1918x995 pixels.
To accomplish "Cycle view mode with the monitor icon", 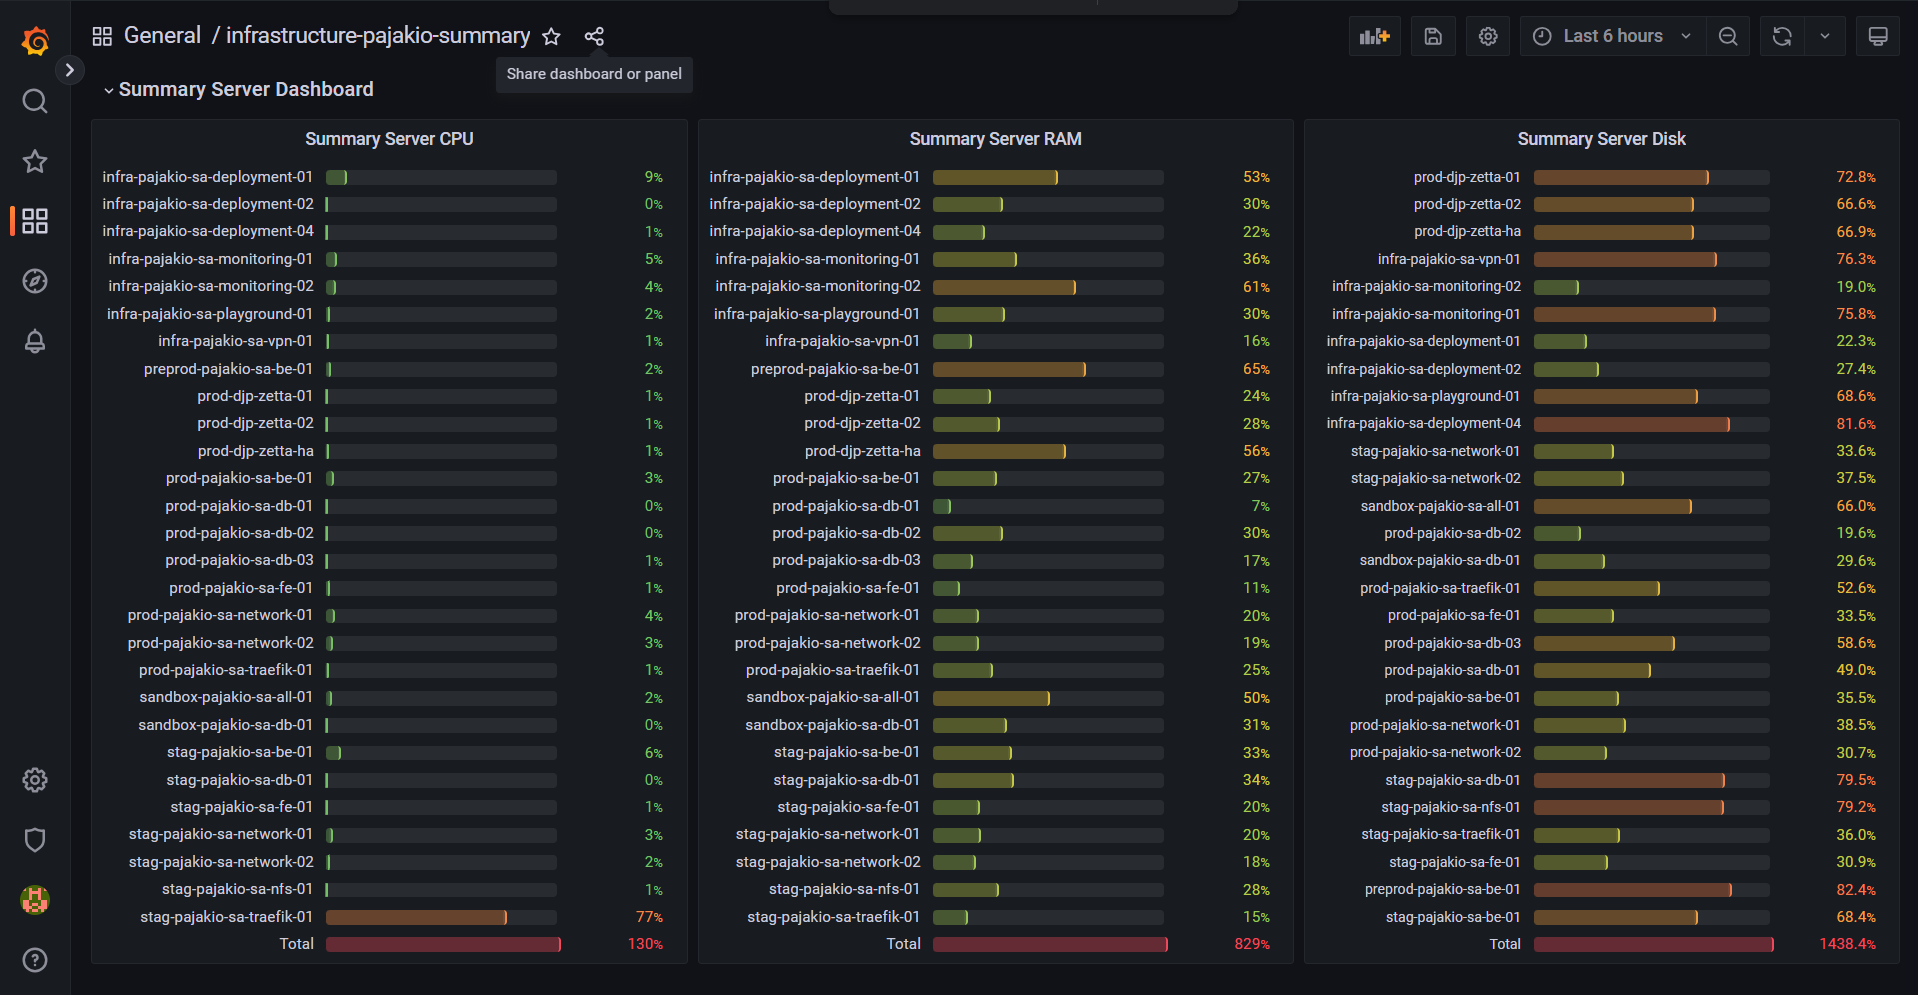I will point(1878,36).
